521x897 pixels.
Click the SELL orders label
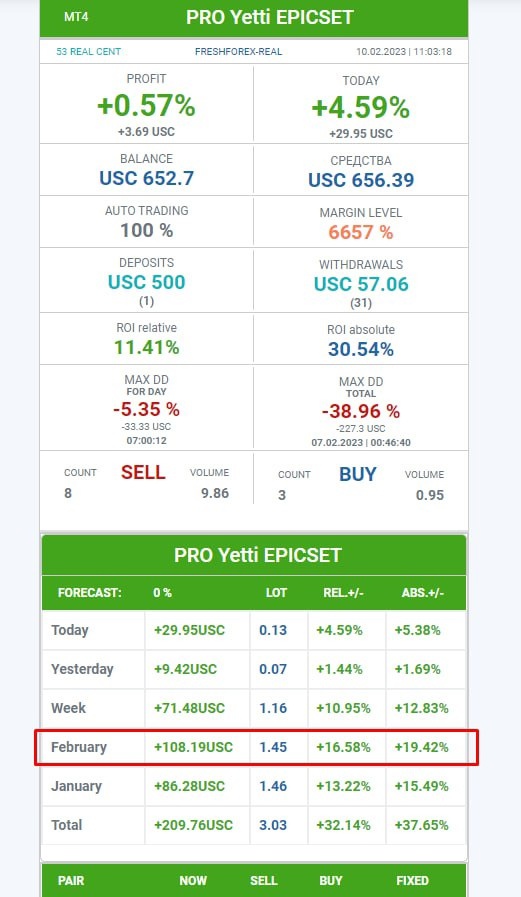[143, 473]
